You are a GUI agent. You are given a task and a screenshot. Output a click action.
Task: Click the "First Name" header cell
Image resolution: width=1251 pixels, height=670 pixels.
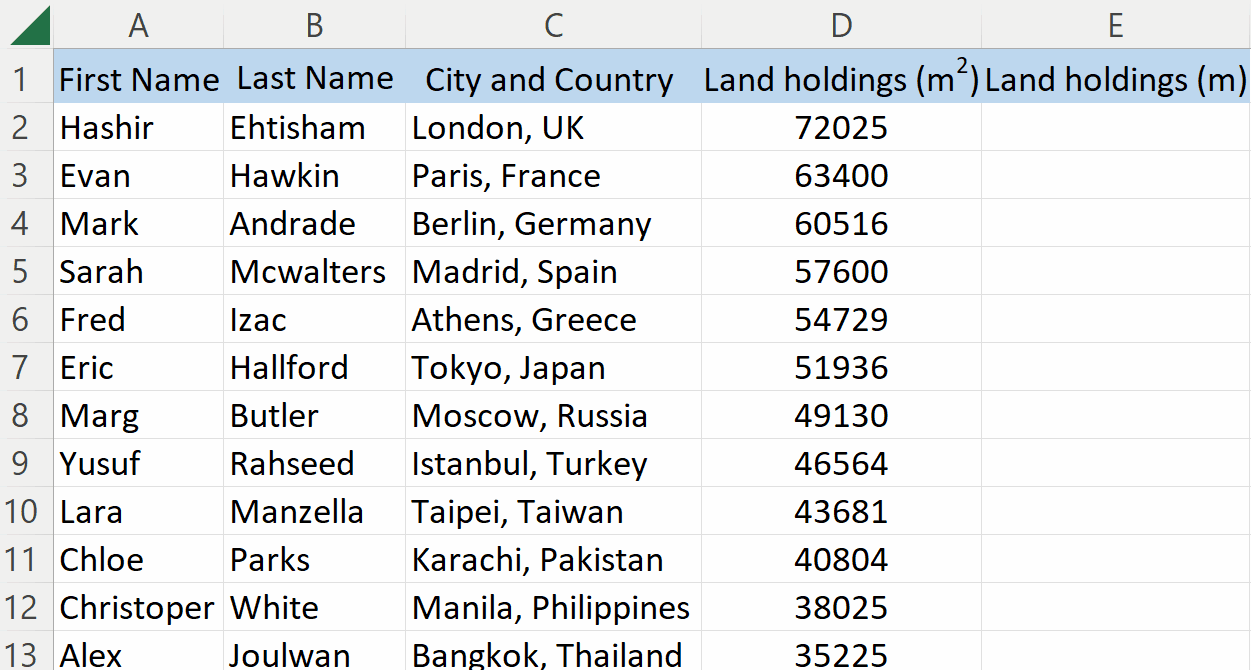click(x=139, y=79)
